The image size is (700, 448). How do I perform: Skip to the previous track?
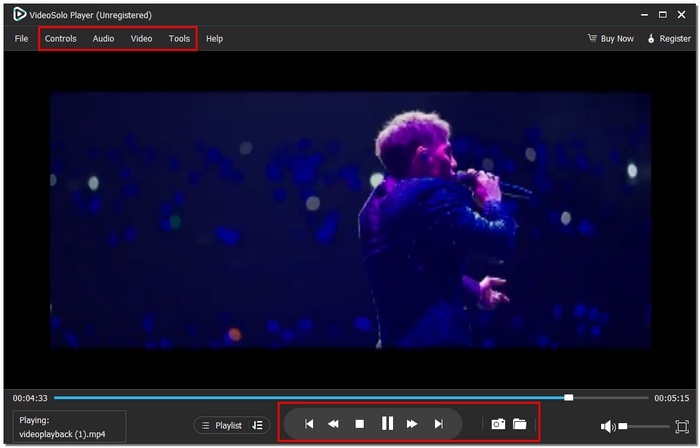point(309,424)
